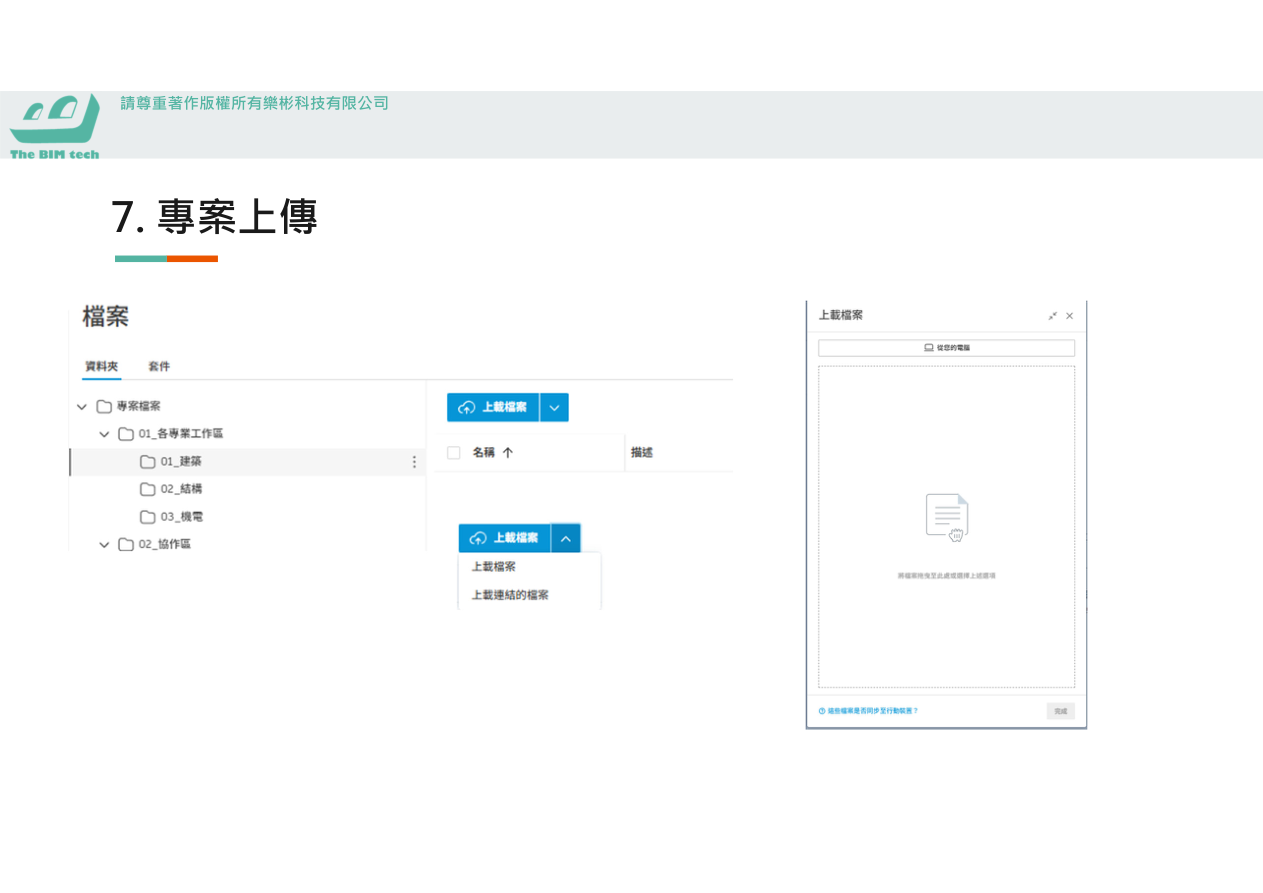Click the dashed file drop zone

coord(946,527)
